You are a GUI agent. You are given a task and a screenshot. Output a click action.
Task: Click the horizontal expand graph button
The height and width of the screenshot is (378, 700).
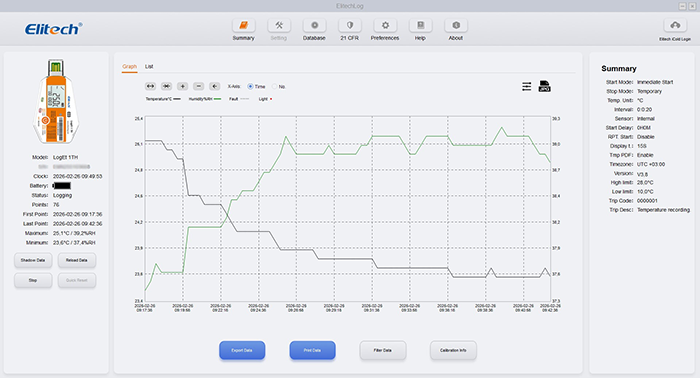point(150,86)
